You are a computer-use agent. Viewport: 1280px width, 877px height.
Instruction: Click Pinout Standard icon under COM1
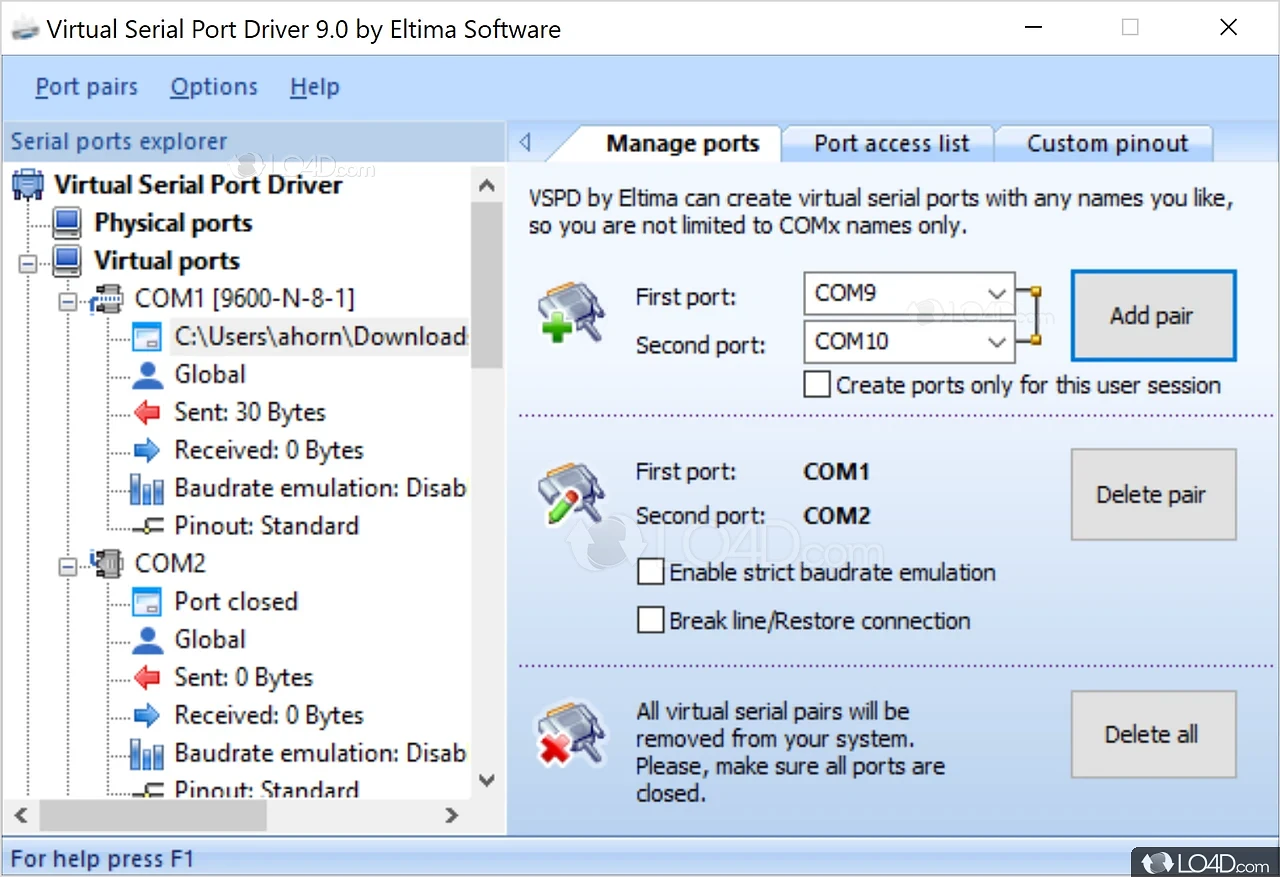147,526
